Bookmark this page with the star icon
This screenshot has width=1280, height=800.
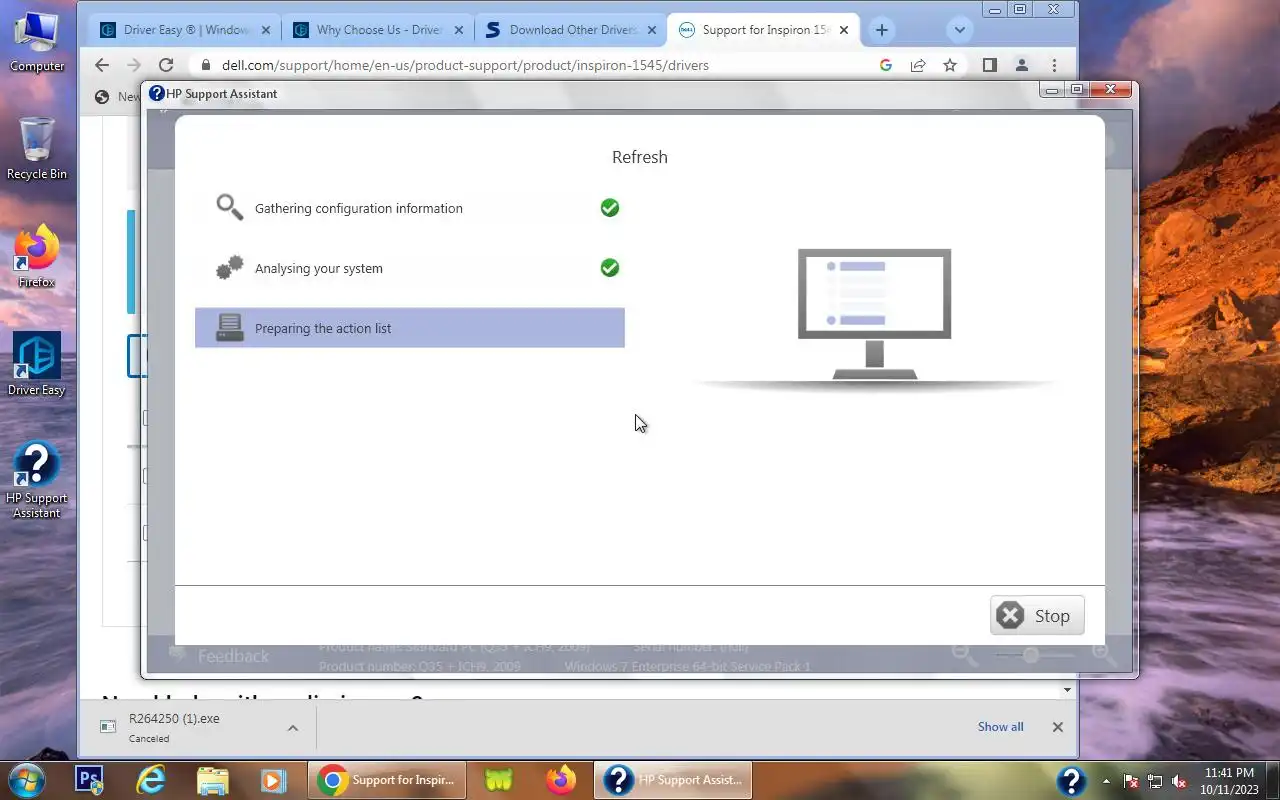950,65
